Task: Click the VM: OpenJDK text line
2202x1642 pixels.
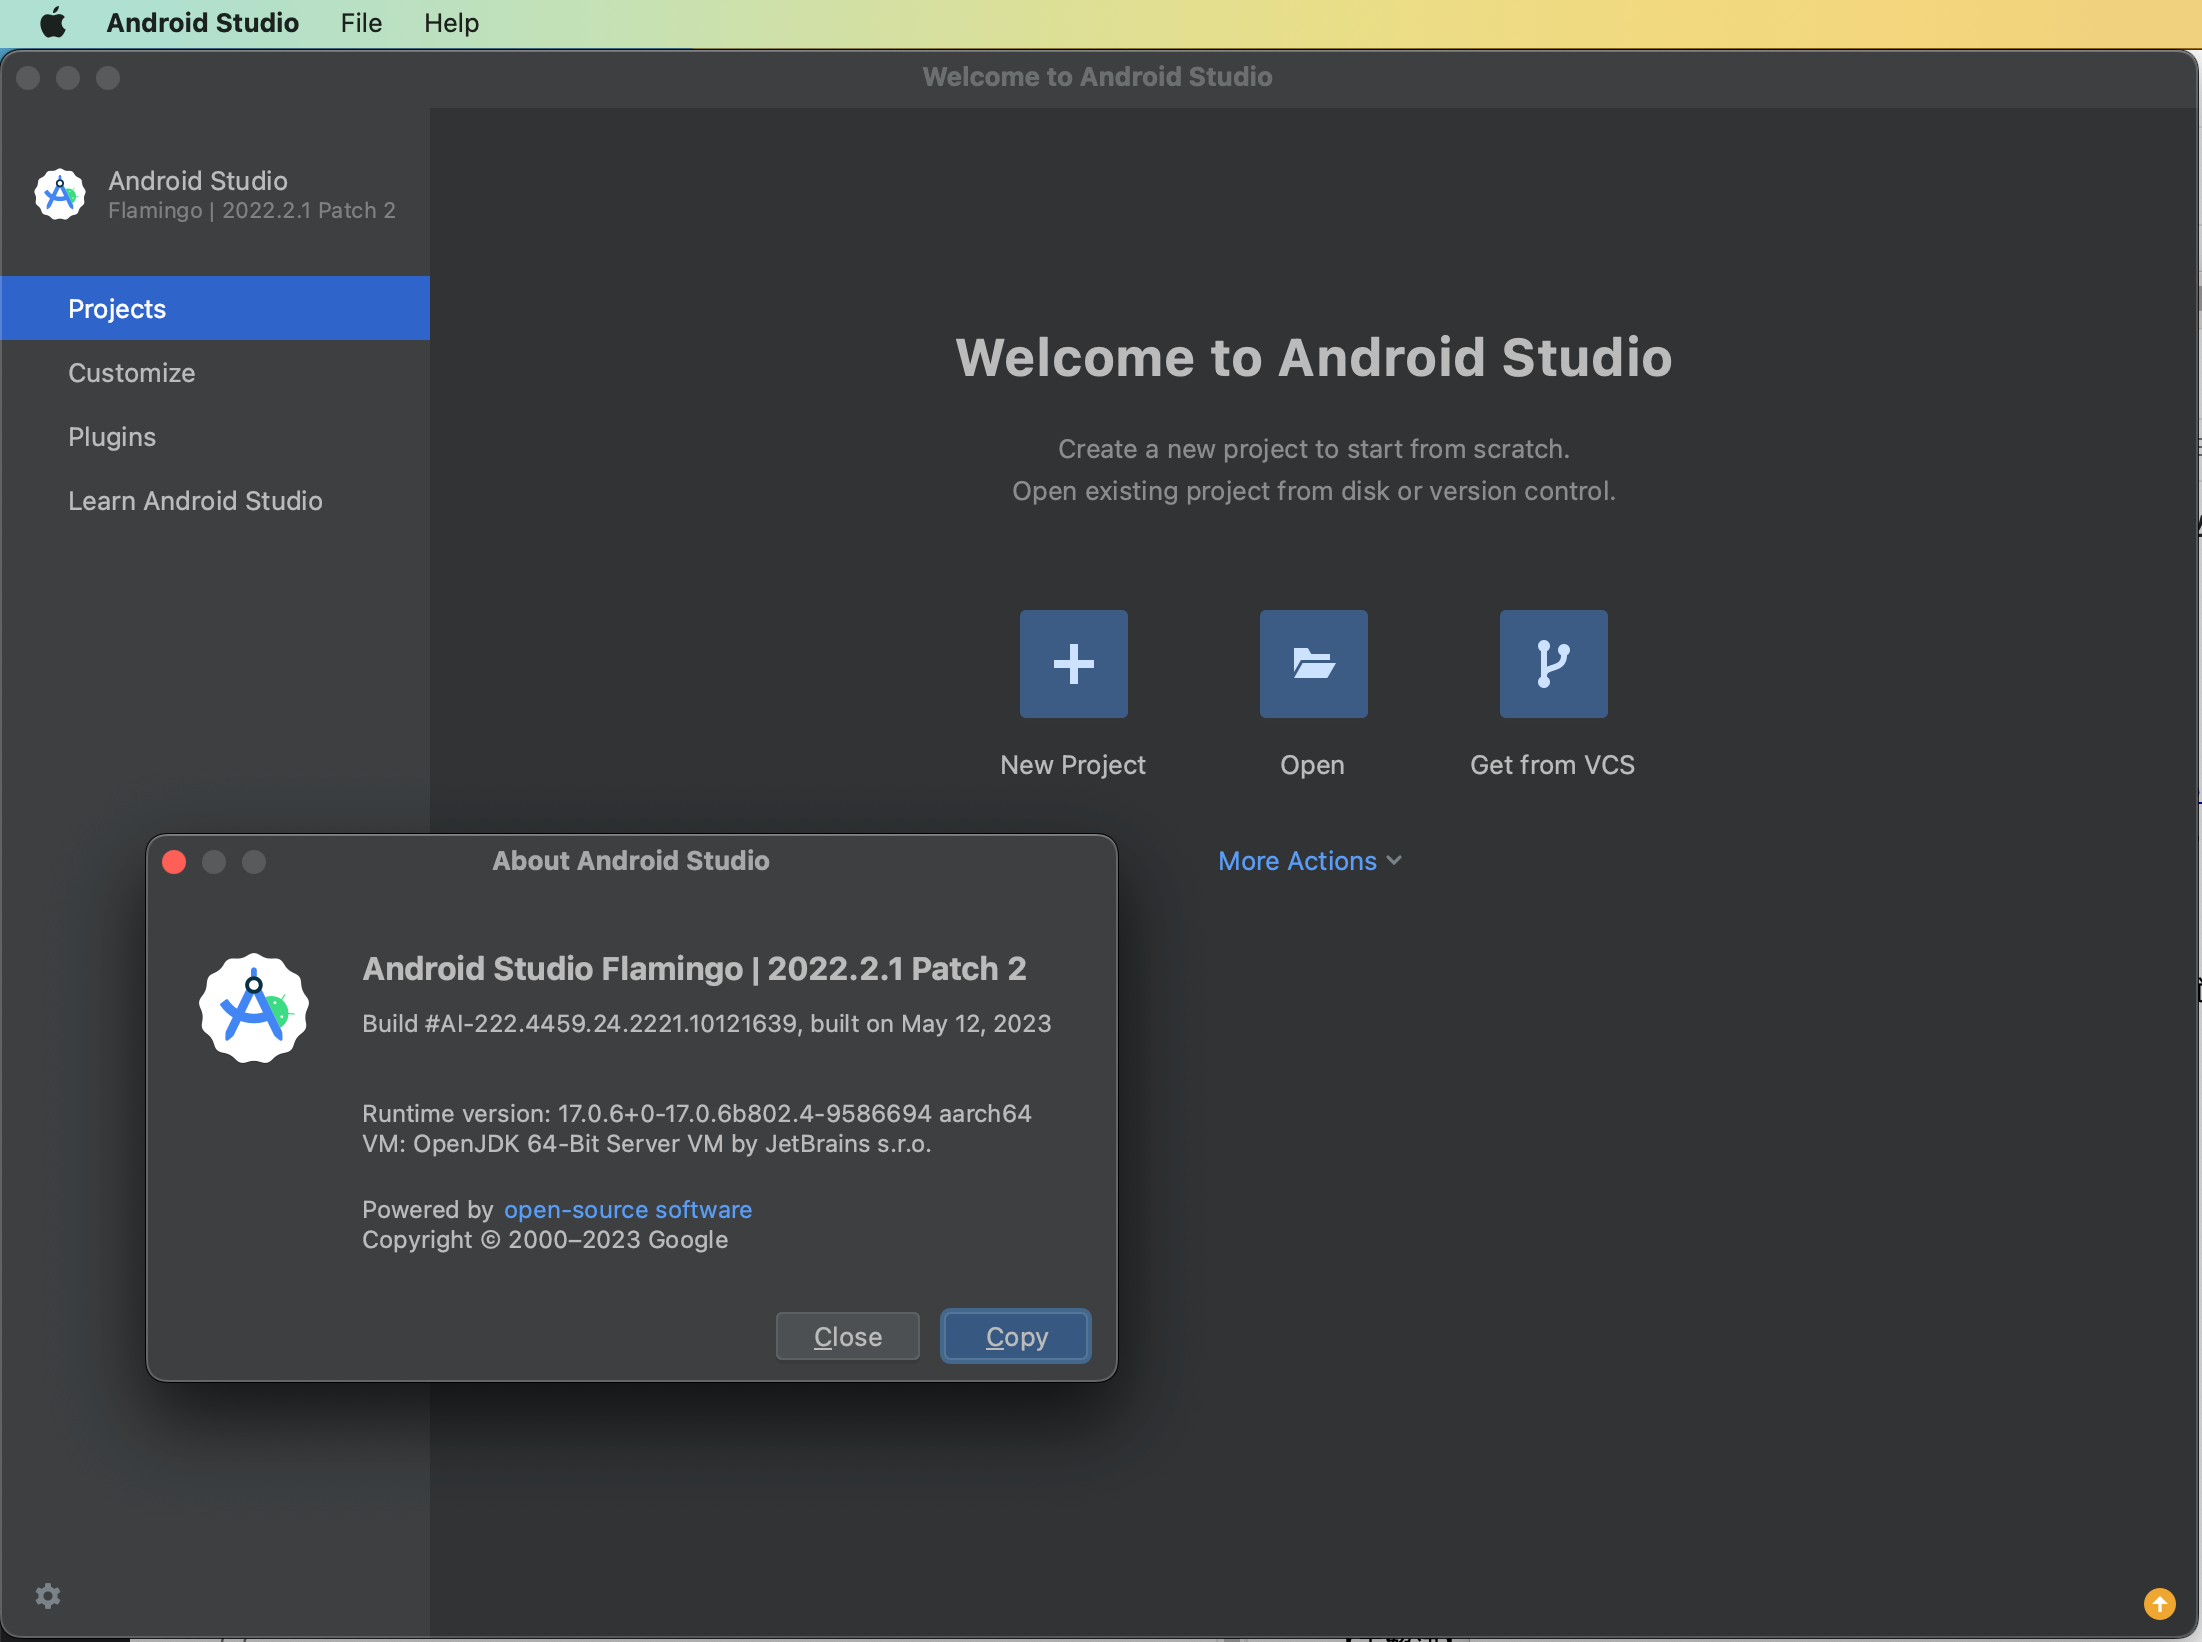Action: click(x=646, y=1143)
